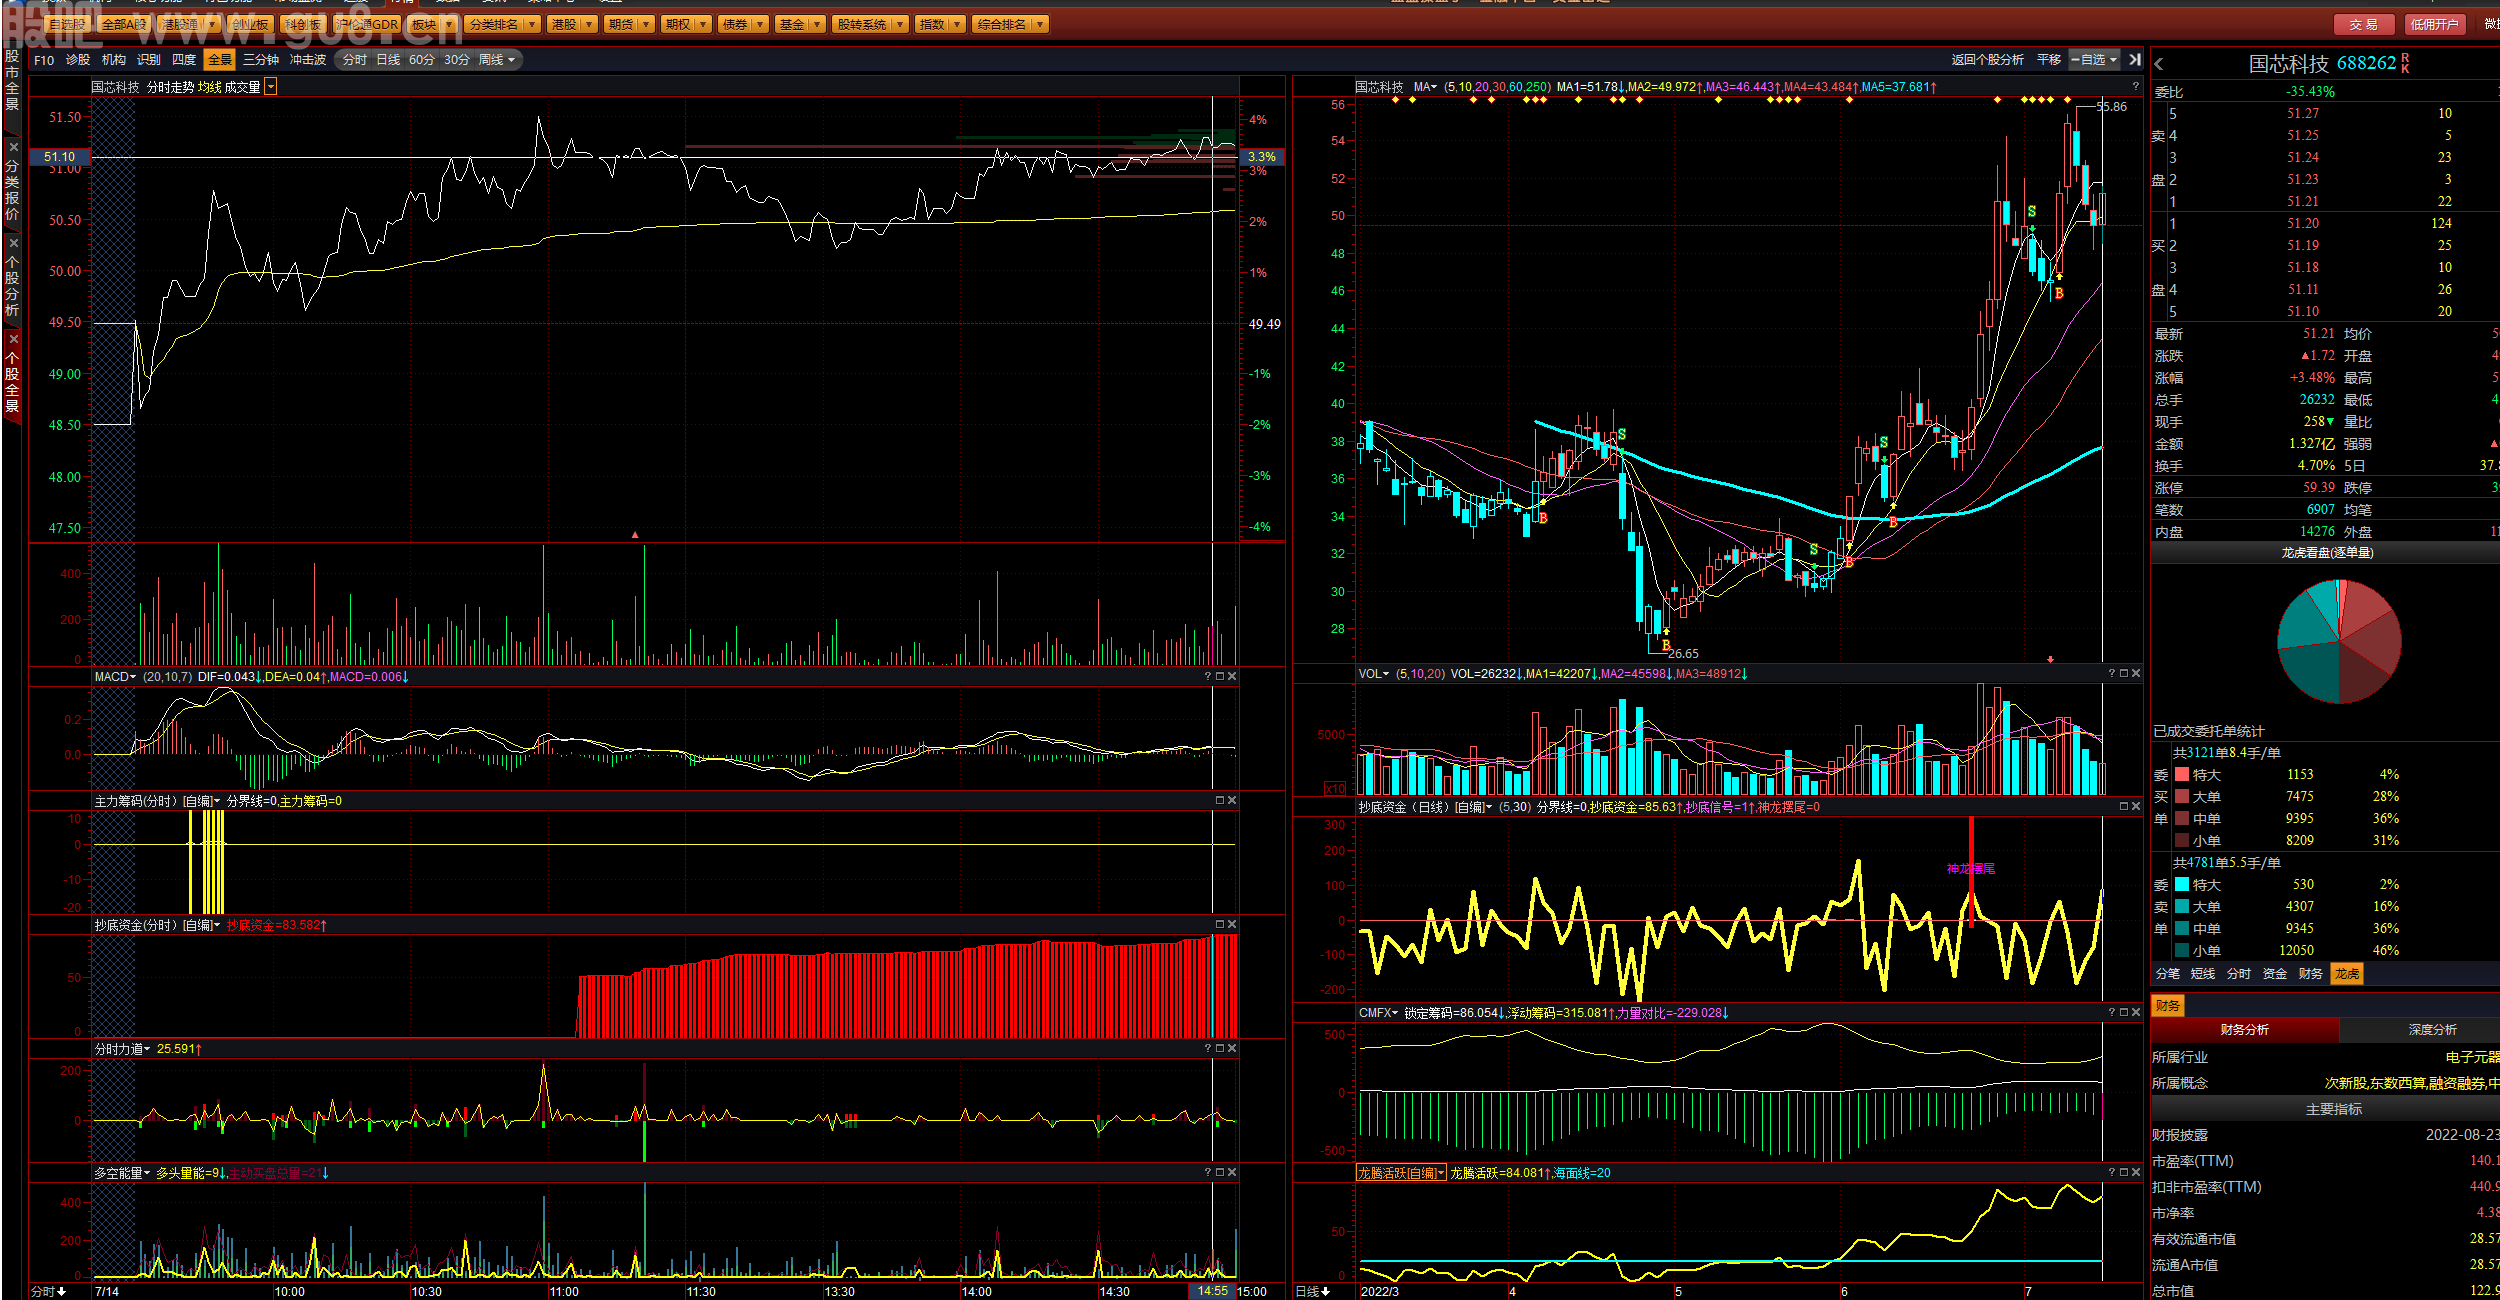Maximize the 抄底资金(日线) panel
Image resolution: width=2500 pixels, height=1300 pixels.
click(2124, 807)
